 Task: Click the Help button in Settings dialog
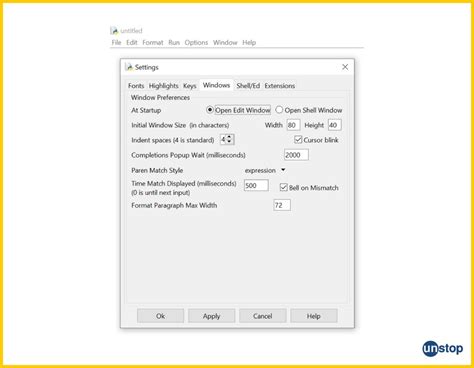point(314,316)
